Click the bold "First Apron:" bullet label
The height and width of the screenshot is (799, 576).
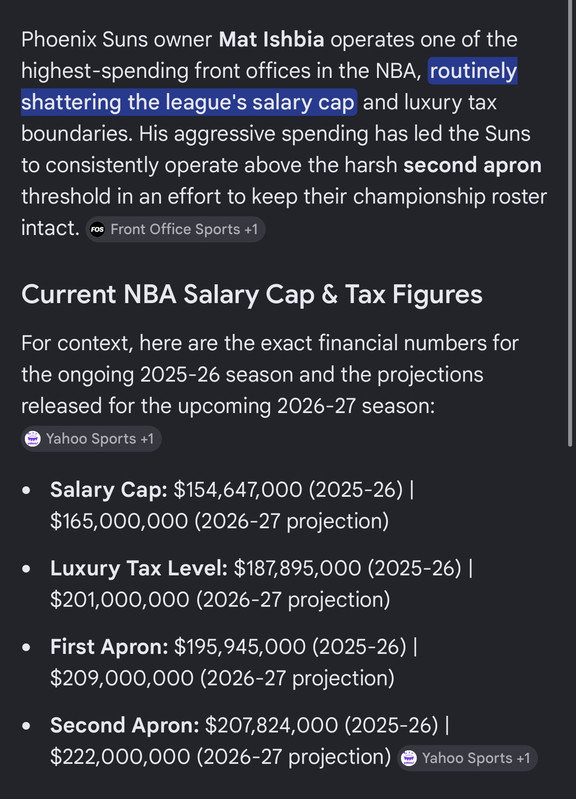coord(109,647)
